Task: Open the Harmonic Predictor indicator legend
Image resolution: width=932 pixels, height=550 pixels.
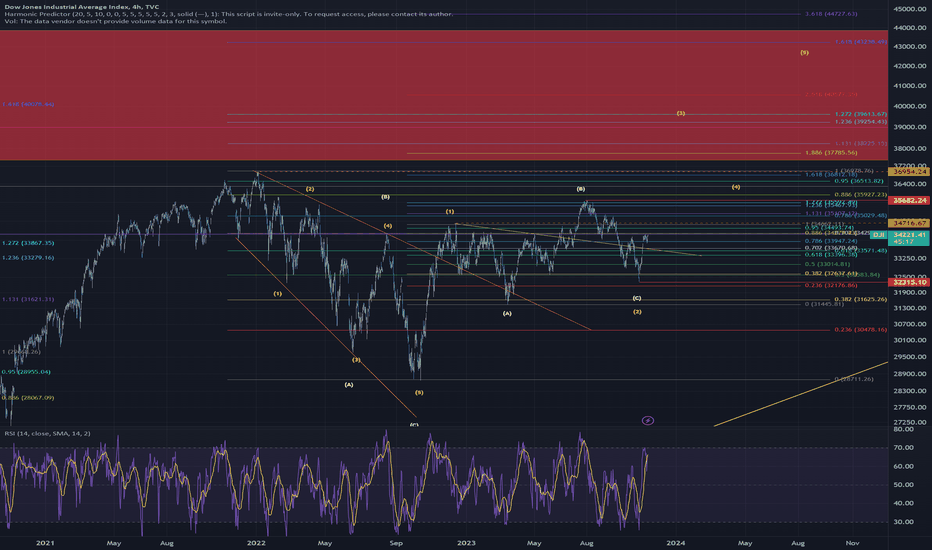Action: pos(229,14)
